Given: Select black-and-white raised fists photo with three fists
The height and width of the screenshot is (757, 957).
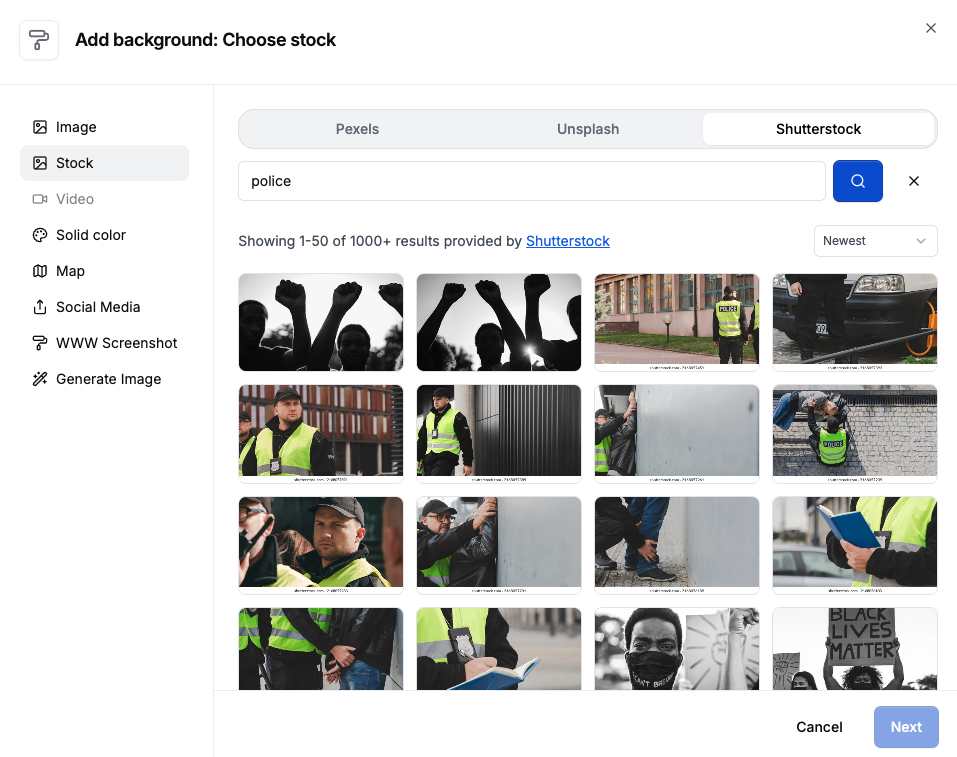Looking at the screenshot, I should [321, 322].
